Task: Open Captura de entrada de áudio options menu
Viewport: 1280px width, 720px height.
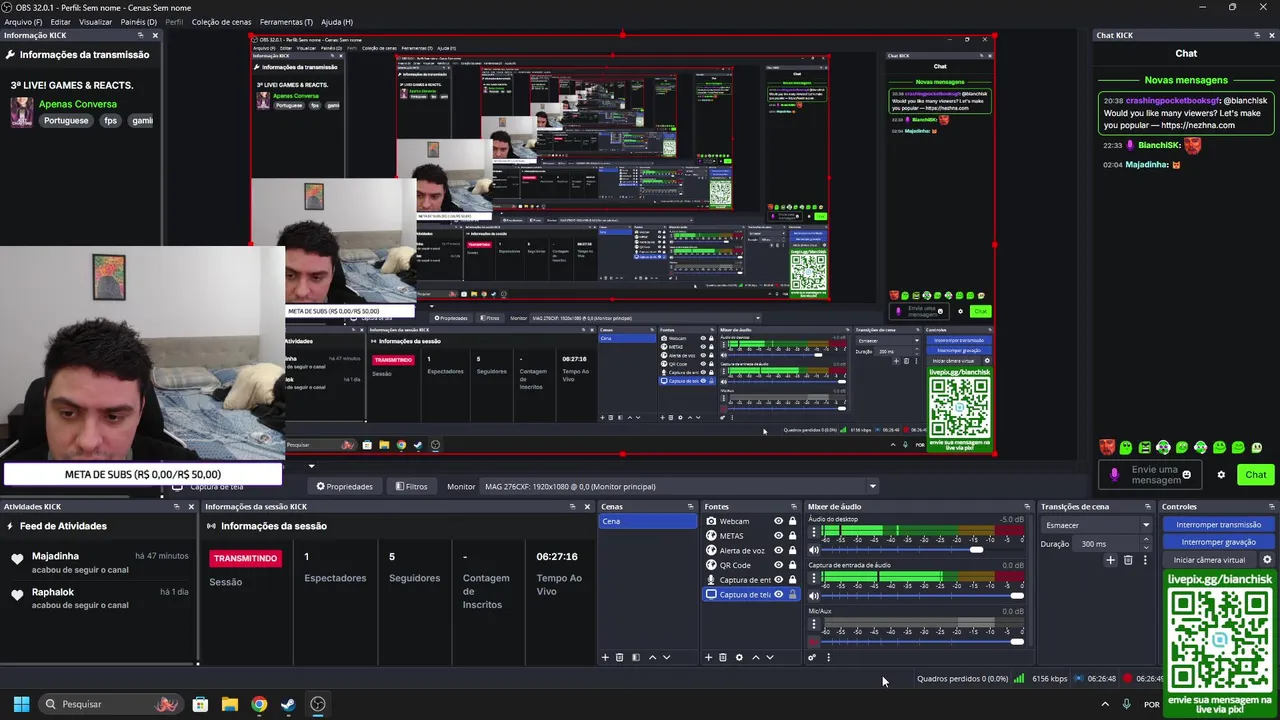Action: (814, 580)
